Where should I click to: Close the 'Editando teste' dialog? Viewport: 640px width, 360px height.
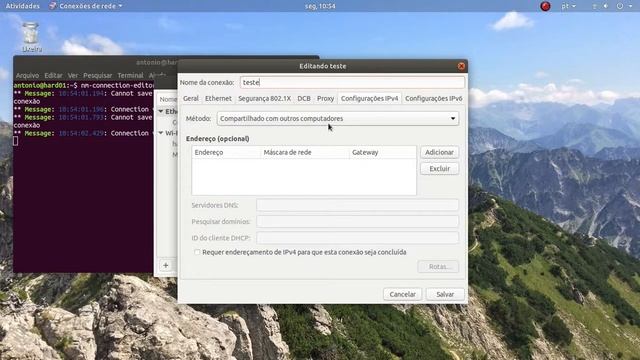point(461,66)
